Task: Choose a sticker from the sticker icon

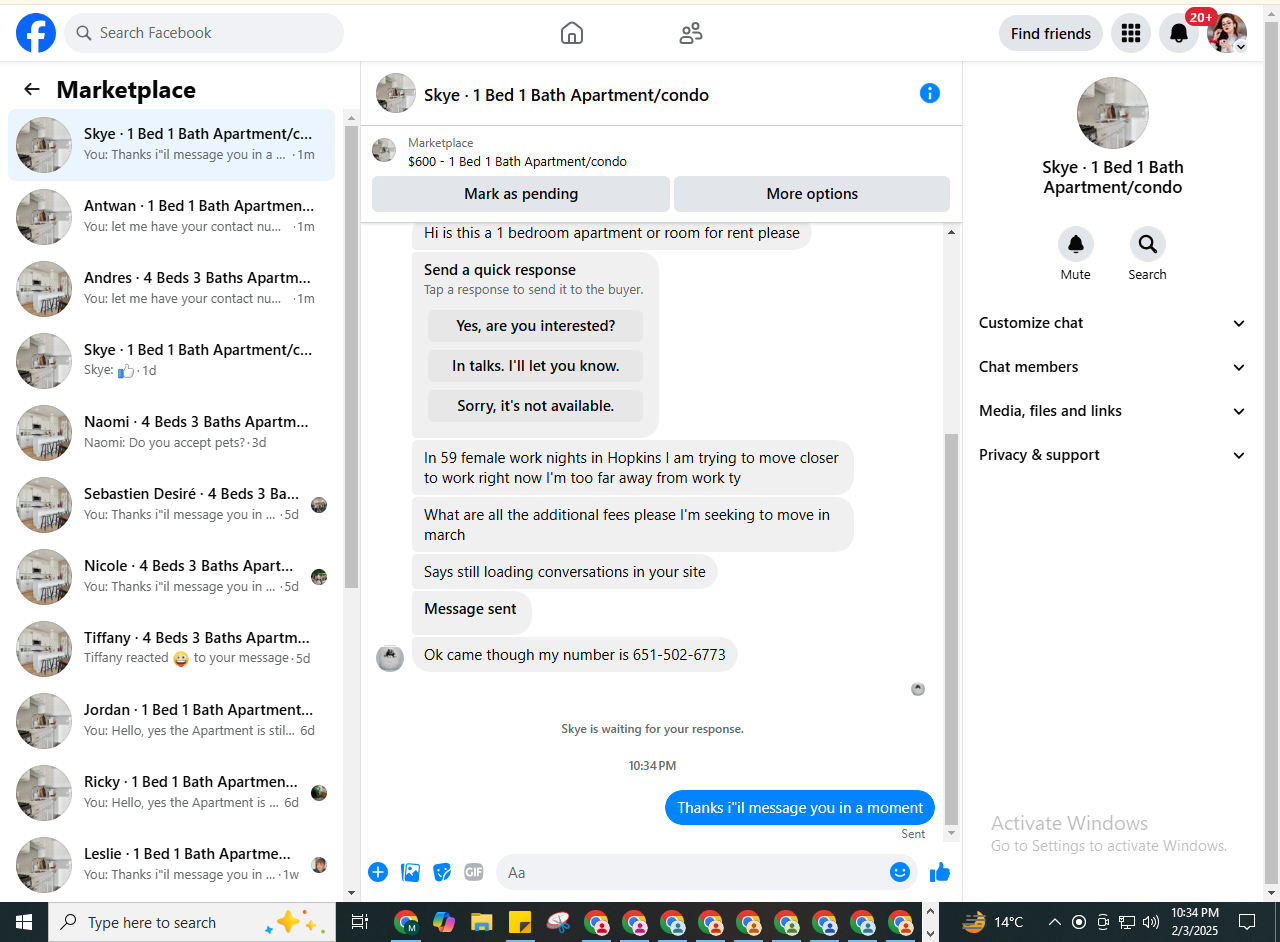Action: click(x=442, y=872)
